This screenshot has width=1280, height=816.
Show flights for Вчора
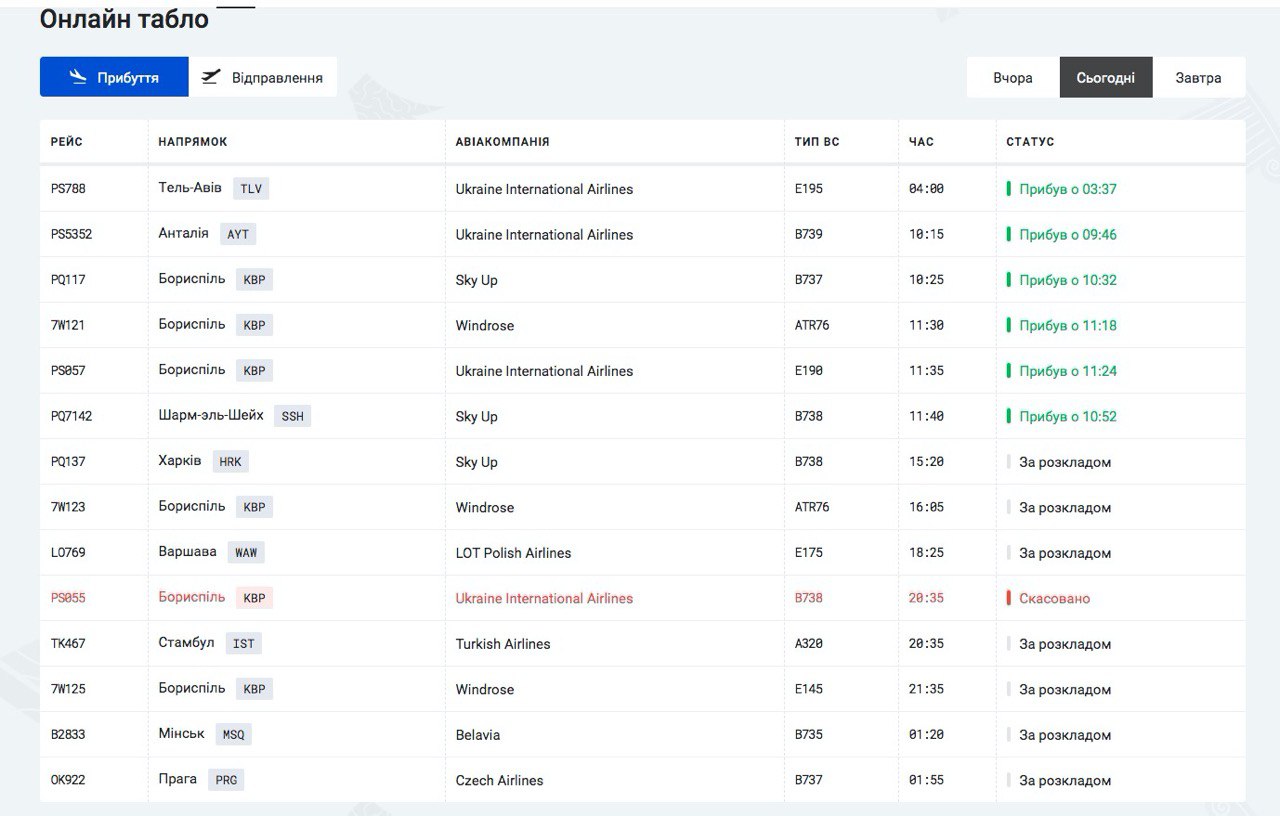click(1013, 77)
